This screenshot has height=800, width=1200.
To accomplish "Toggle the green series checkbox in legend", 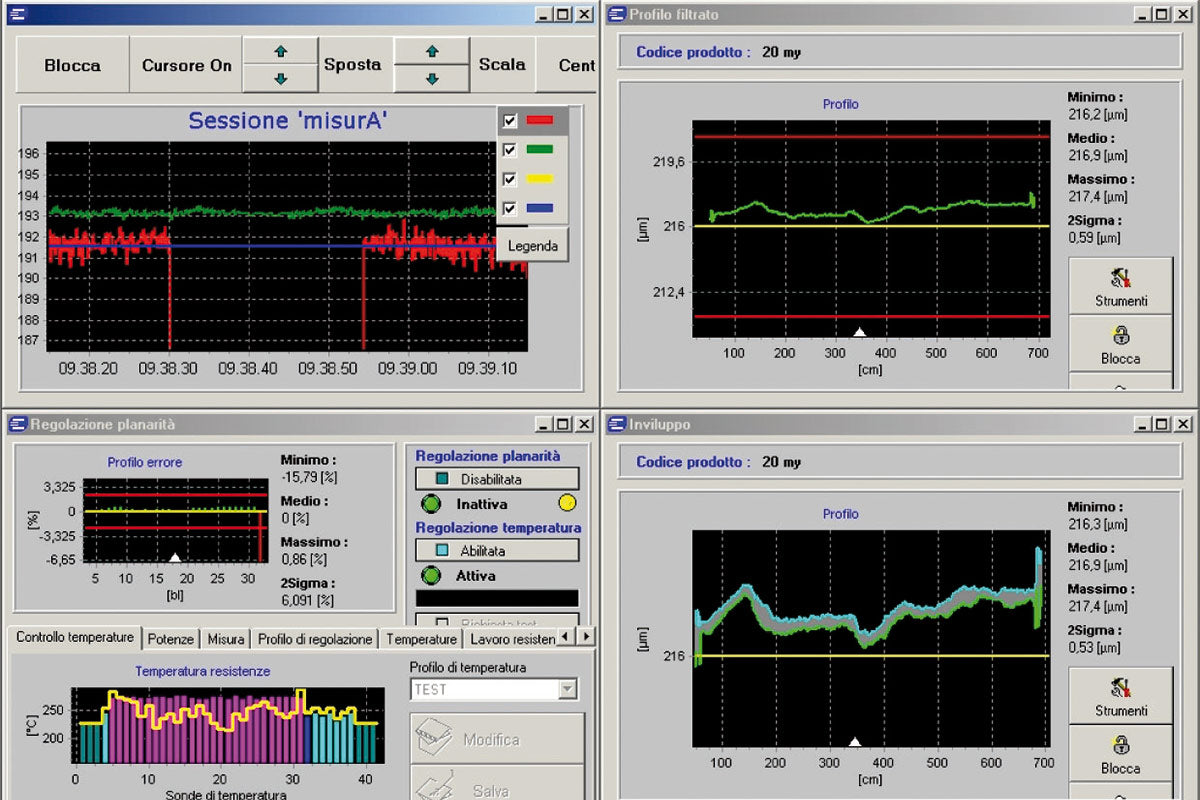I will (510, 150).
